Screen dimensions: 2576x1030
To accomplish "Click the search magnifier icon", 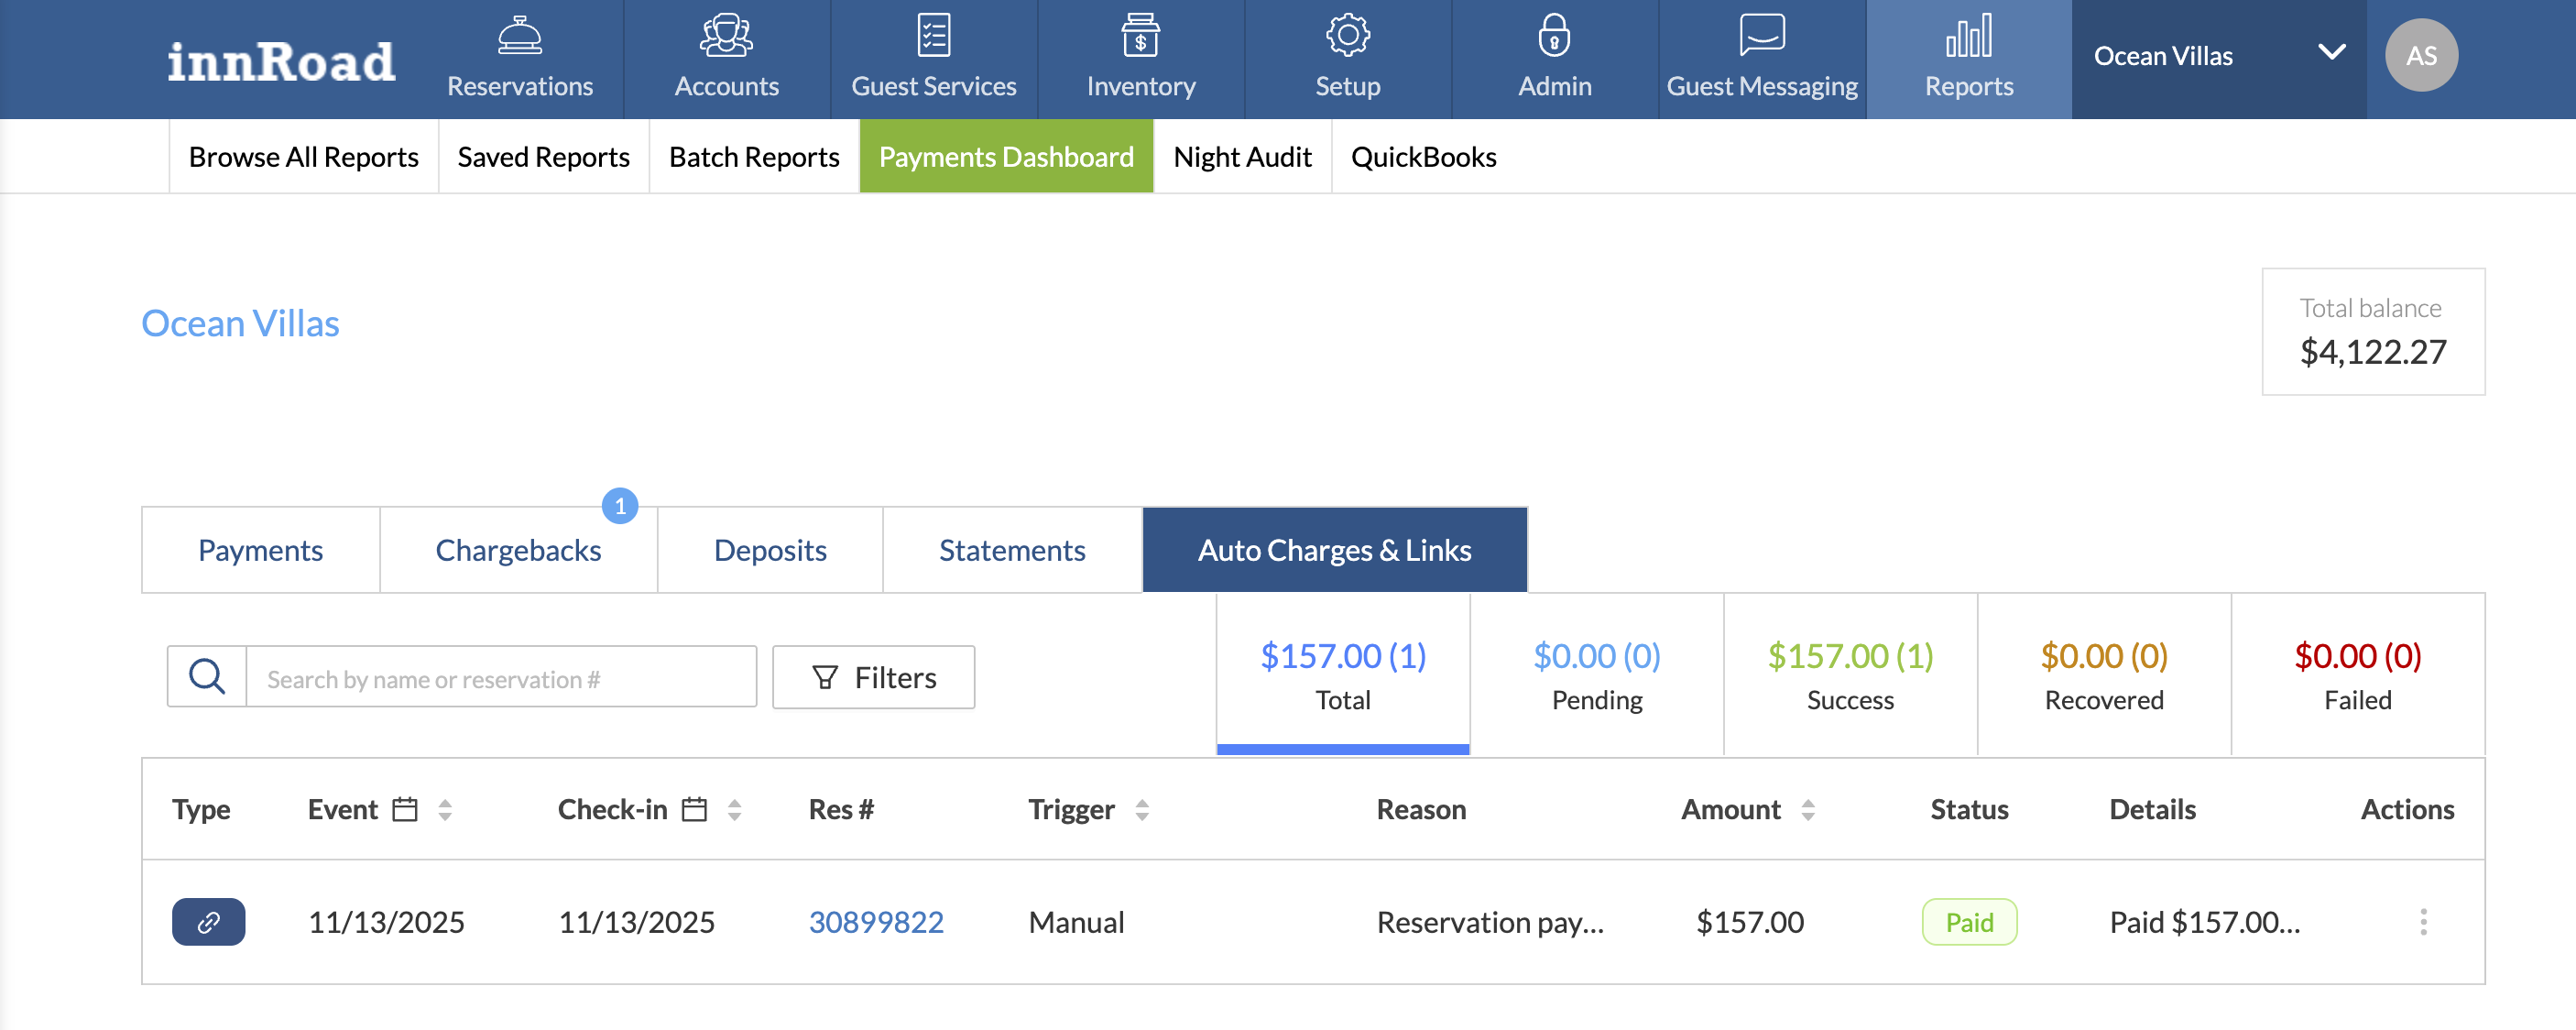I will (207, 677).
